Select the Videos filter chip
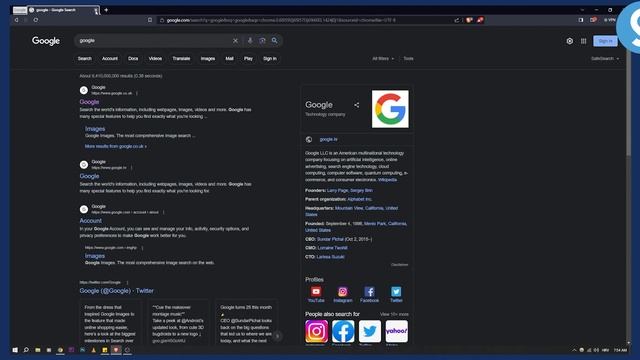 coord(155,59)
